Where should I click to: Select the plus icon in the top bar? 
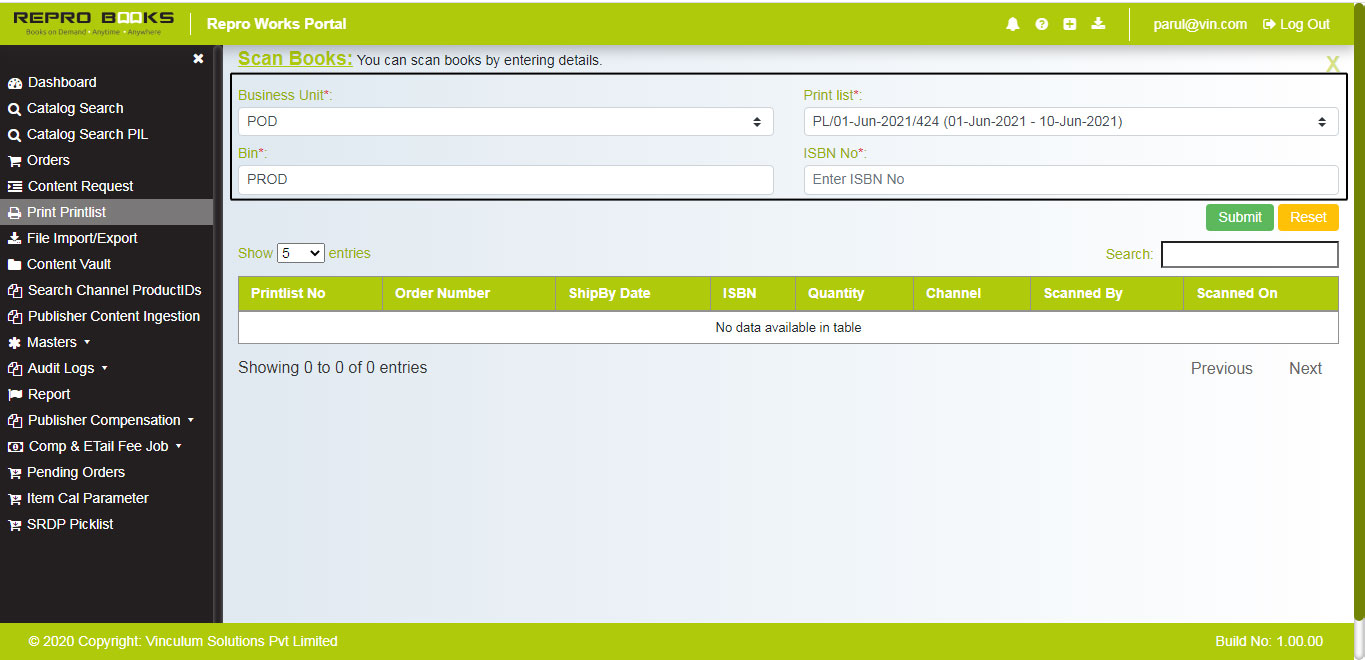(1069, 23)
